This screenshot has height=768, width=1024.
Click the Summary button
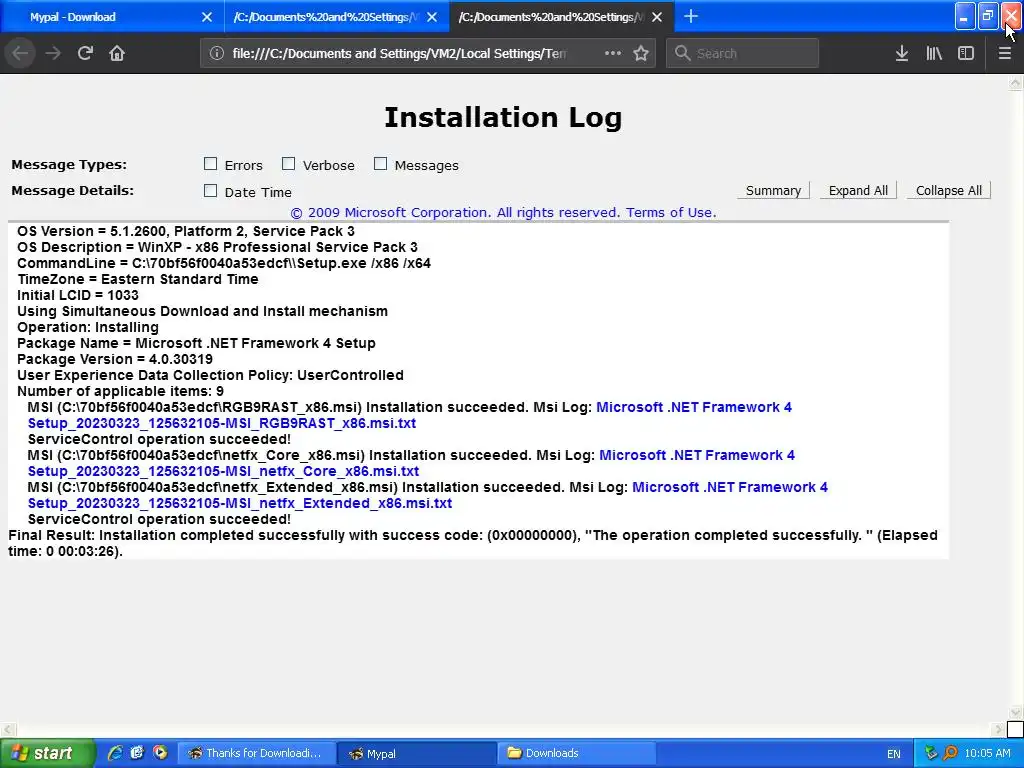[773, 190]
